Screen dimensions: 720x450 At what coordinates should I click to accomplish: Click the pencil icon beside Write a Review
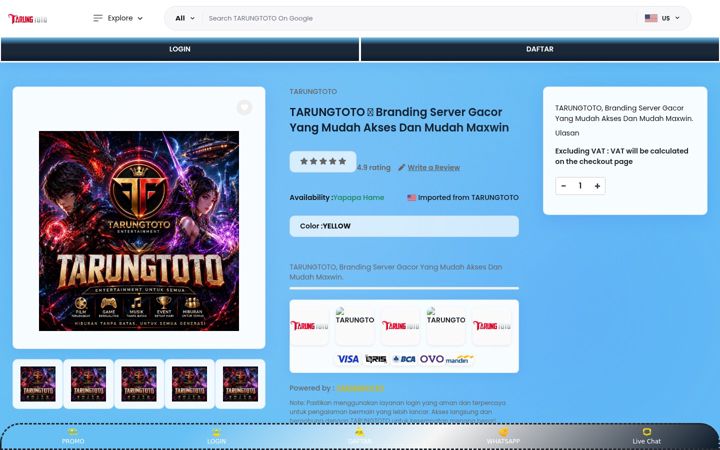pos(402,168)
